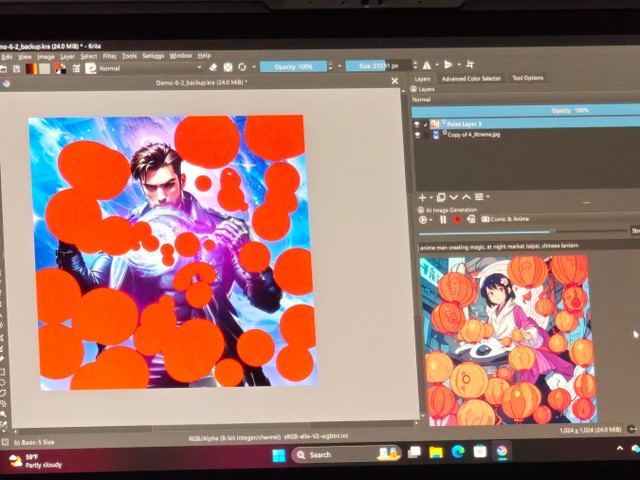Click the reload original preset icon
This screenshot has width=640, height=480.
(x=242, y=67)
